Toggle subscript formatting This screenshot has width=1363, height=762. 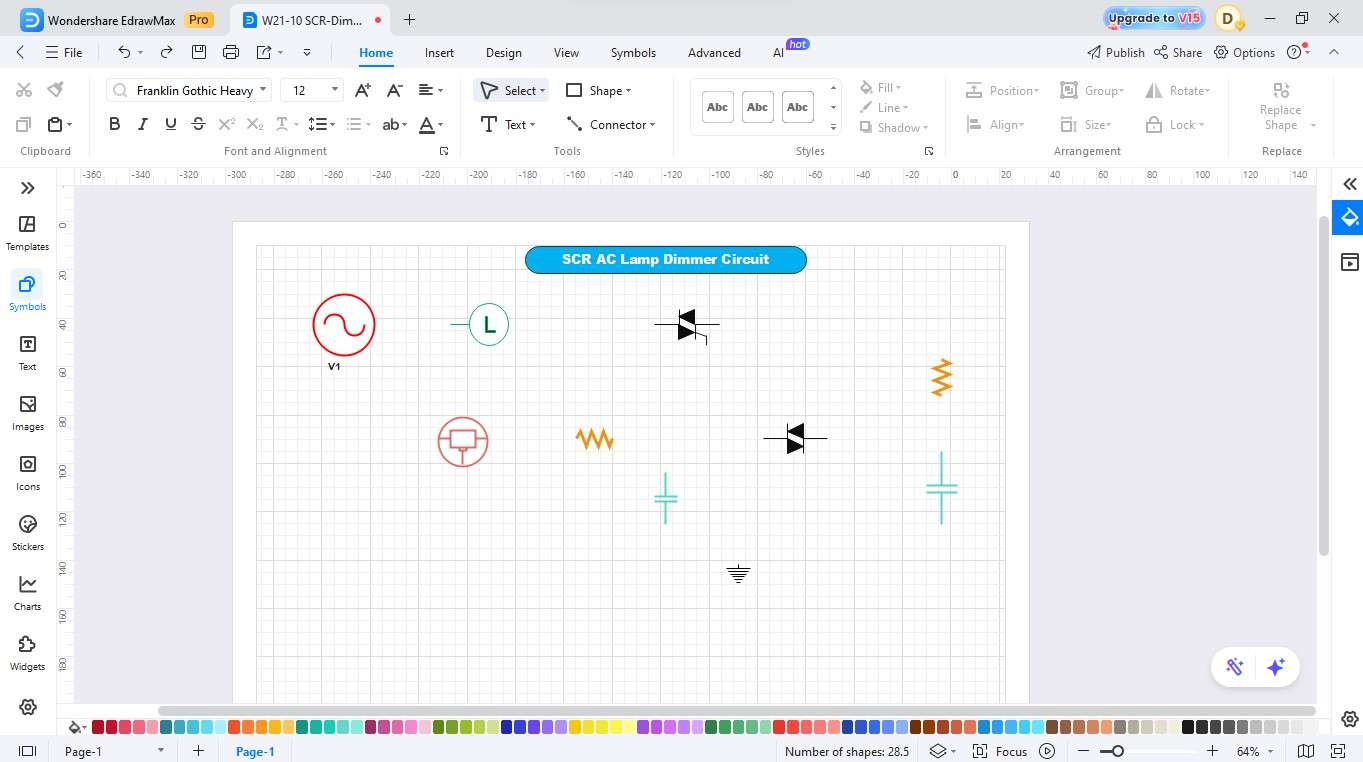click(255, 124)
